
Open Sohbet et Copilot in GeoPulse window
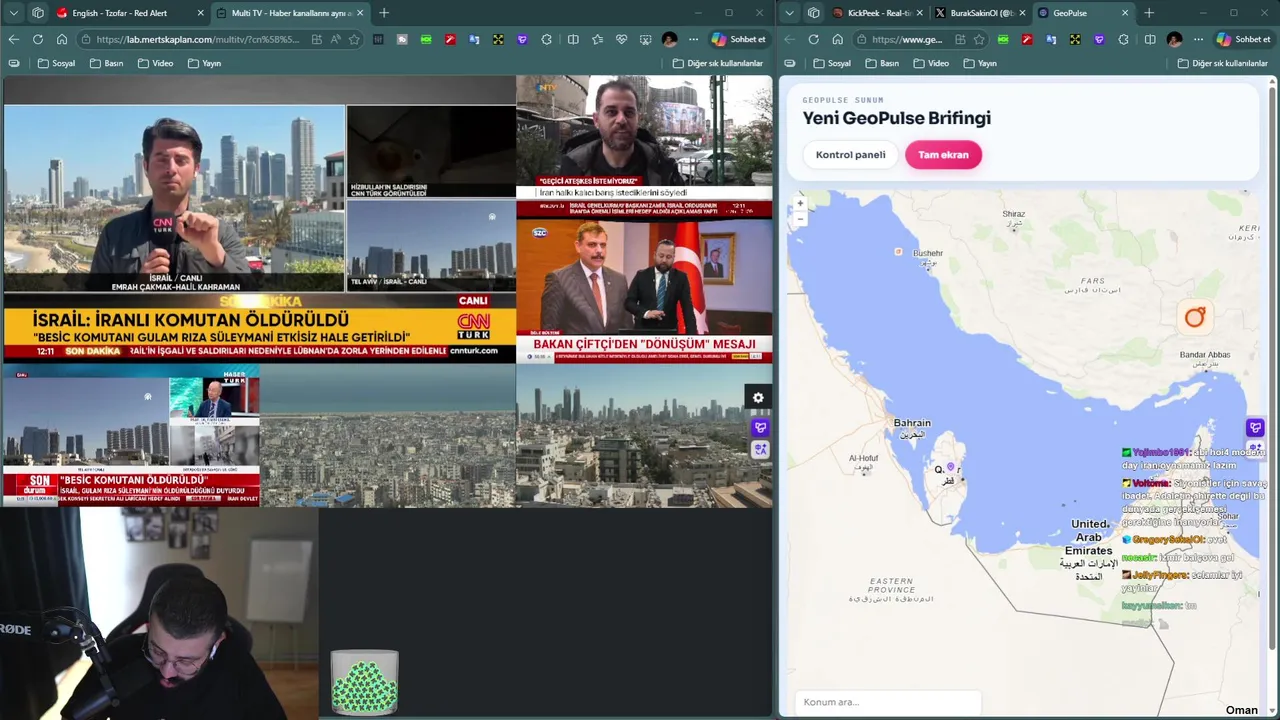[x=1243, y=39]
